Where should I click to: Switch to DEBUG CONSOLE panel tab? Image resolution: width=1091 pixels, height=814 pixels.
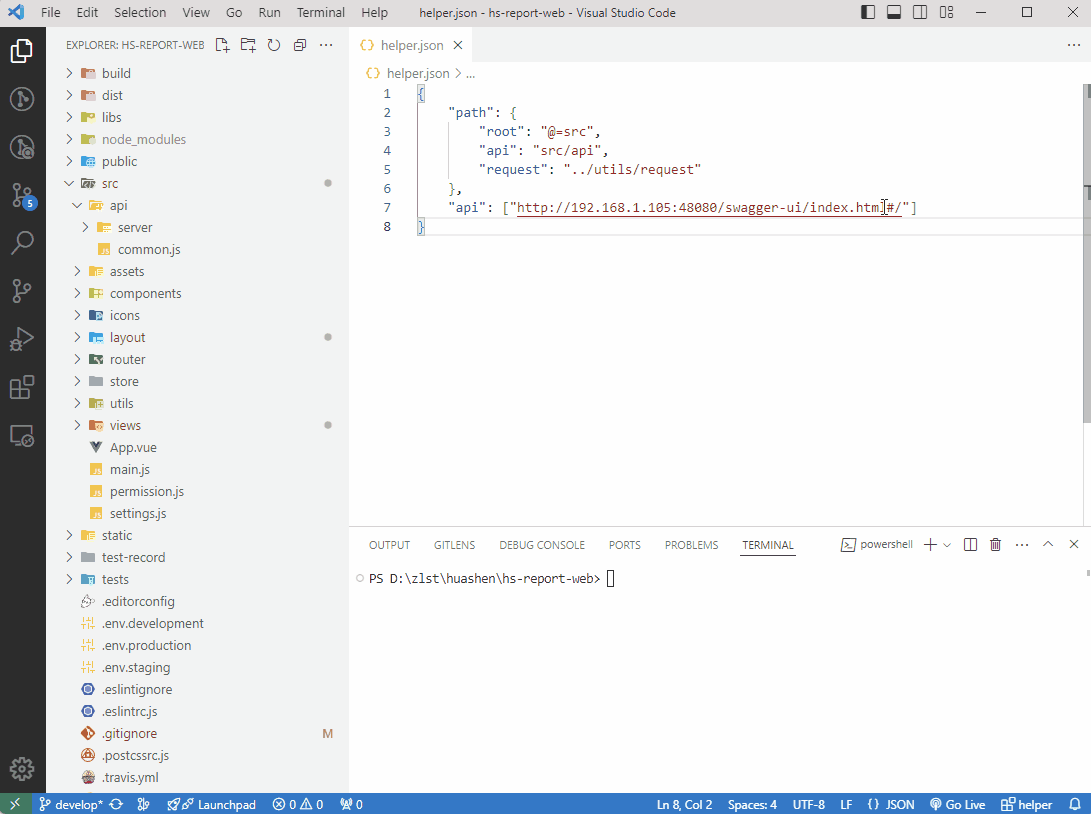pos(542,545)
